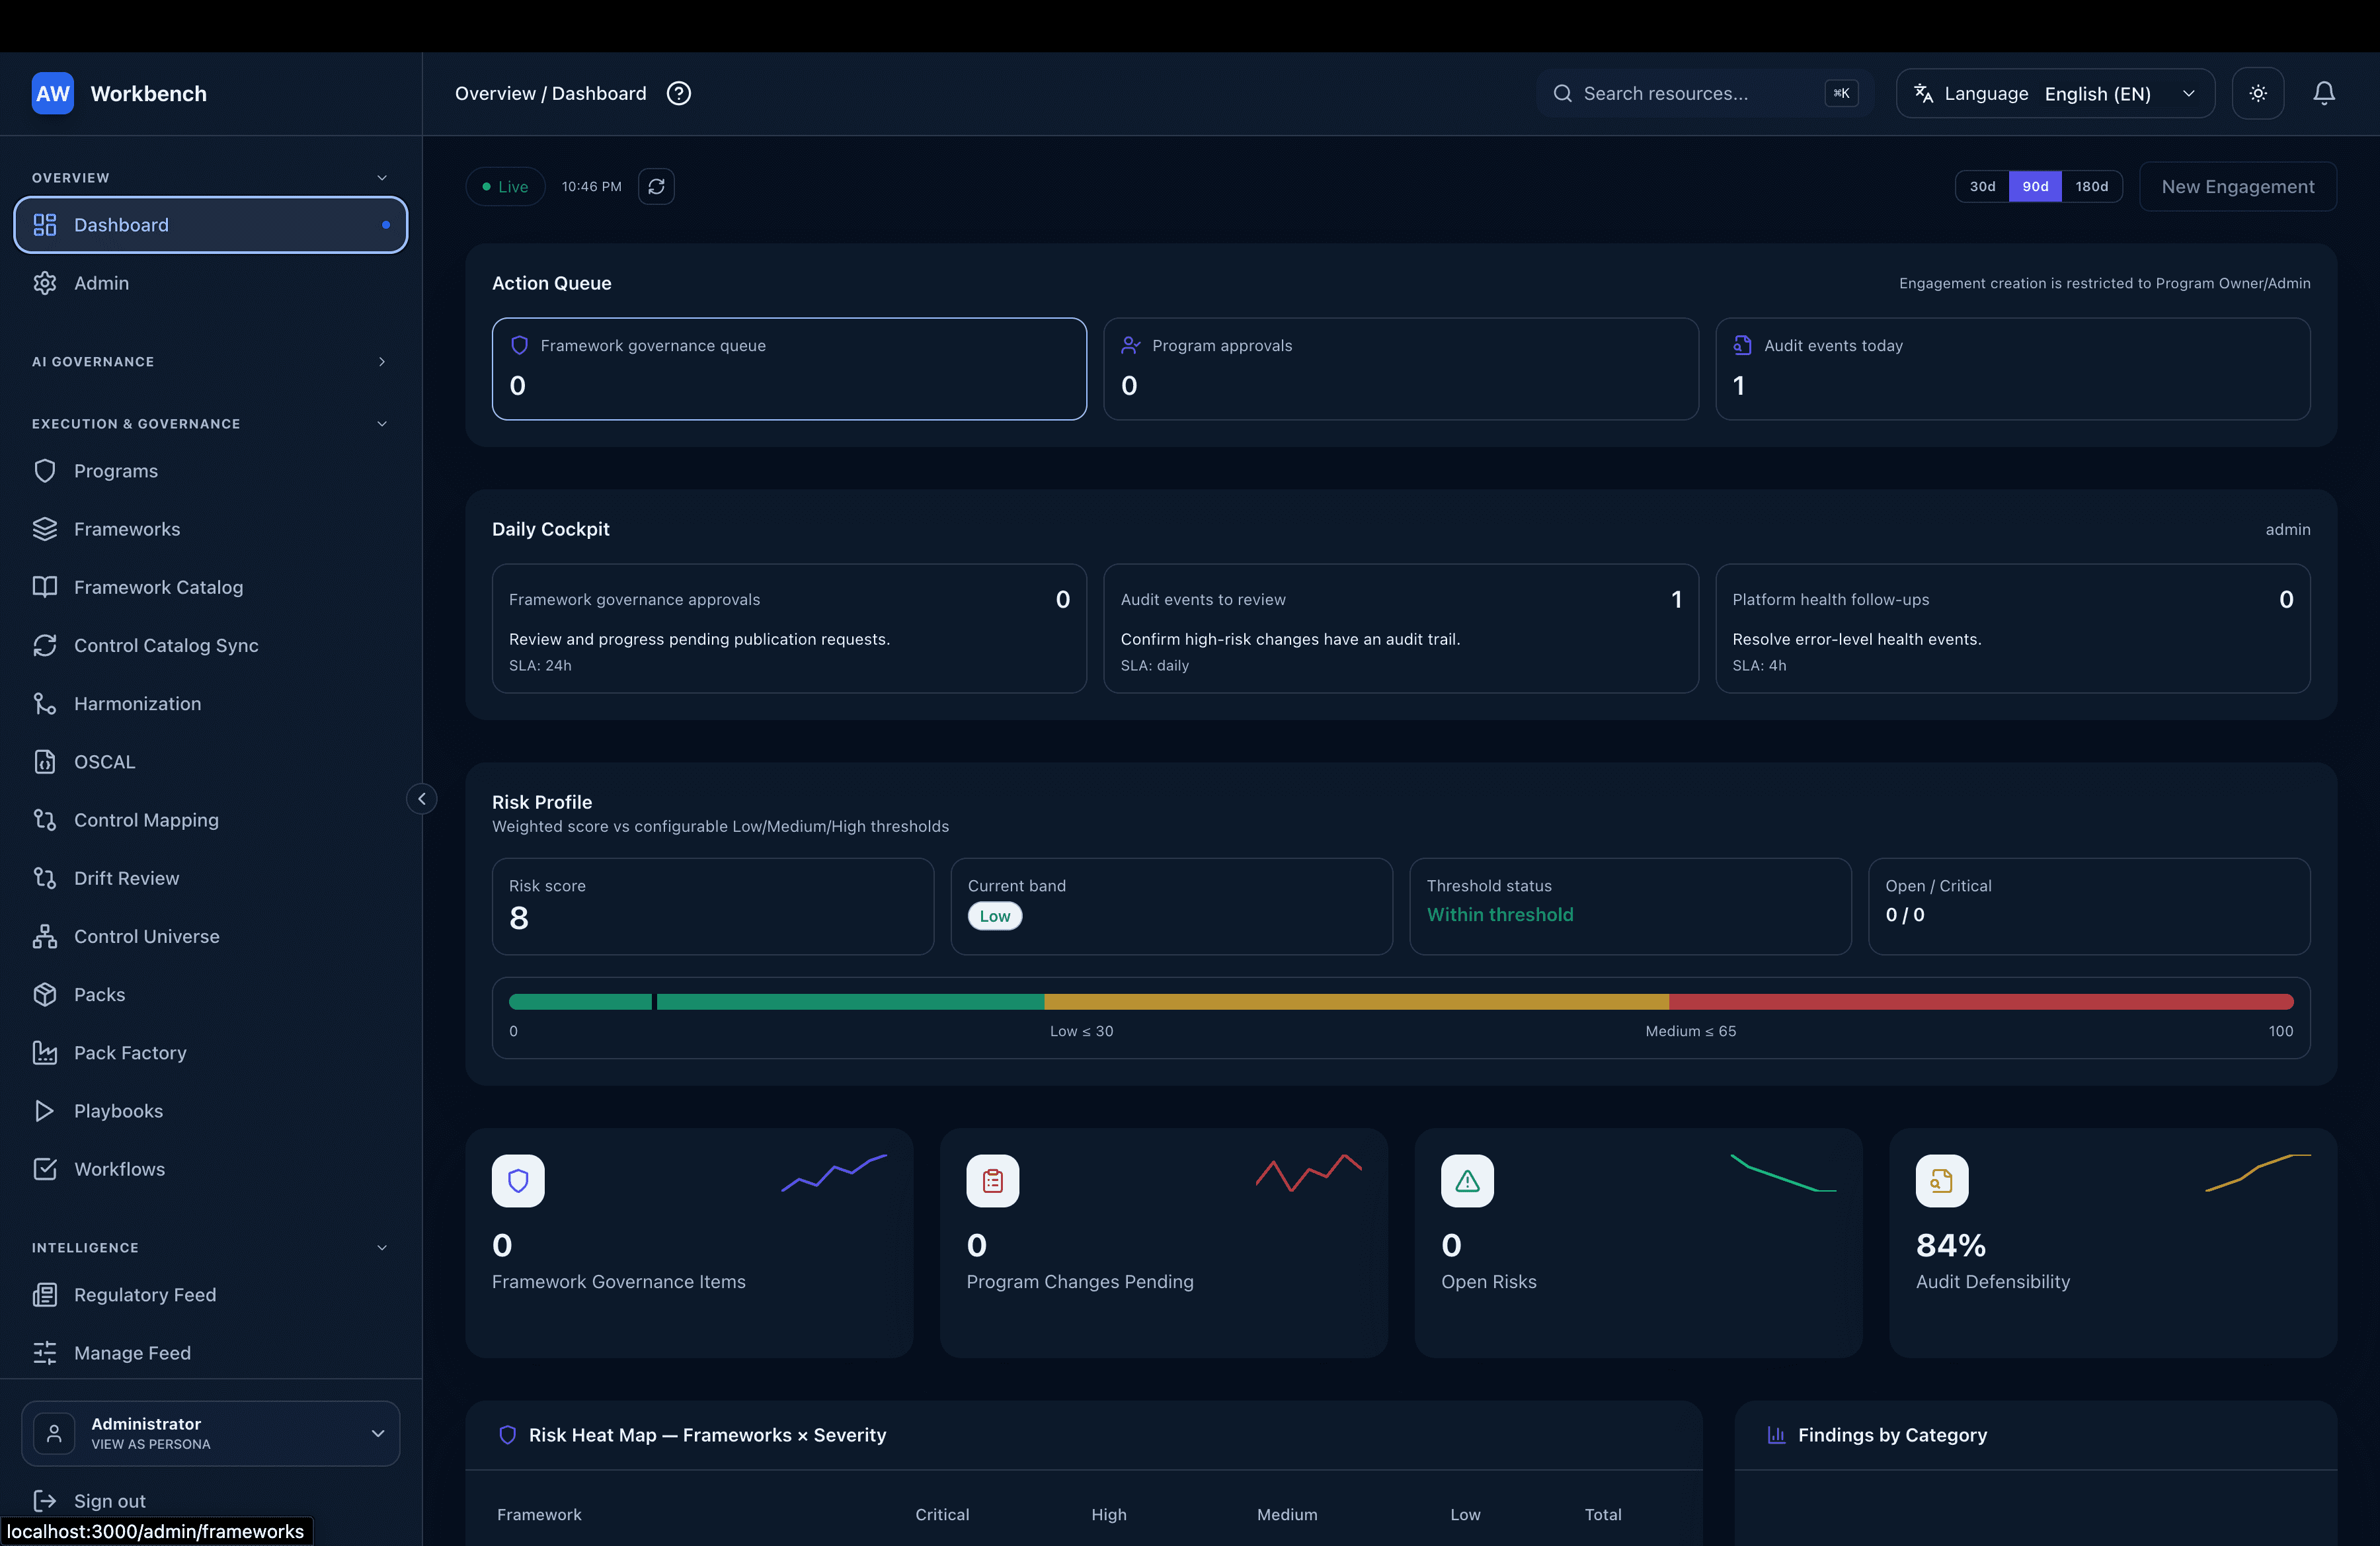
Task: Focus the Search resources field
Action: click(1704, 93)
